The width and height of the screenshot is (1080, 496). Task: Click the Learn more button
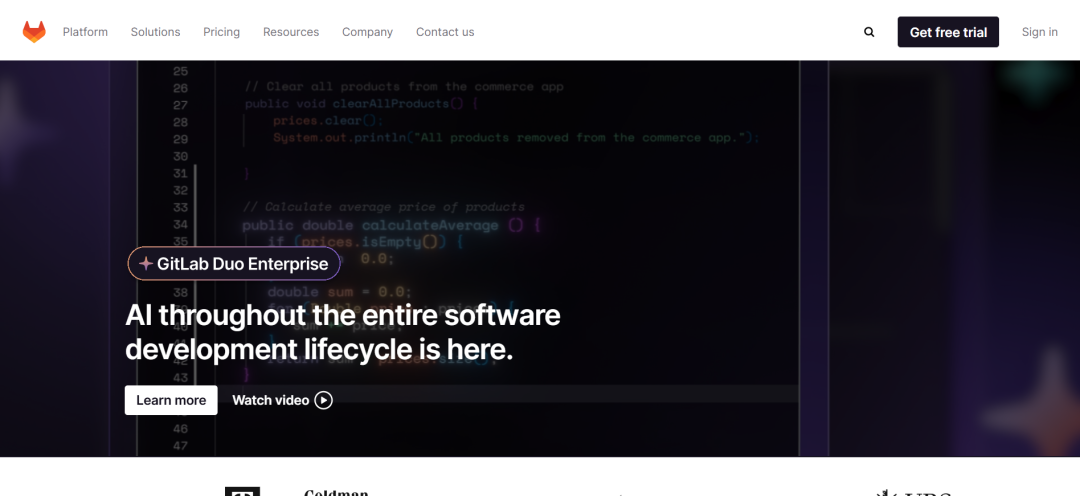coord(171,400)
